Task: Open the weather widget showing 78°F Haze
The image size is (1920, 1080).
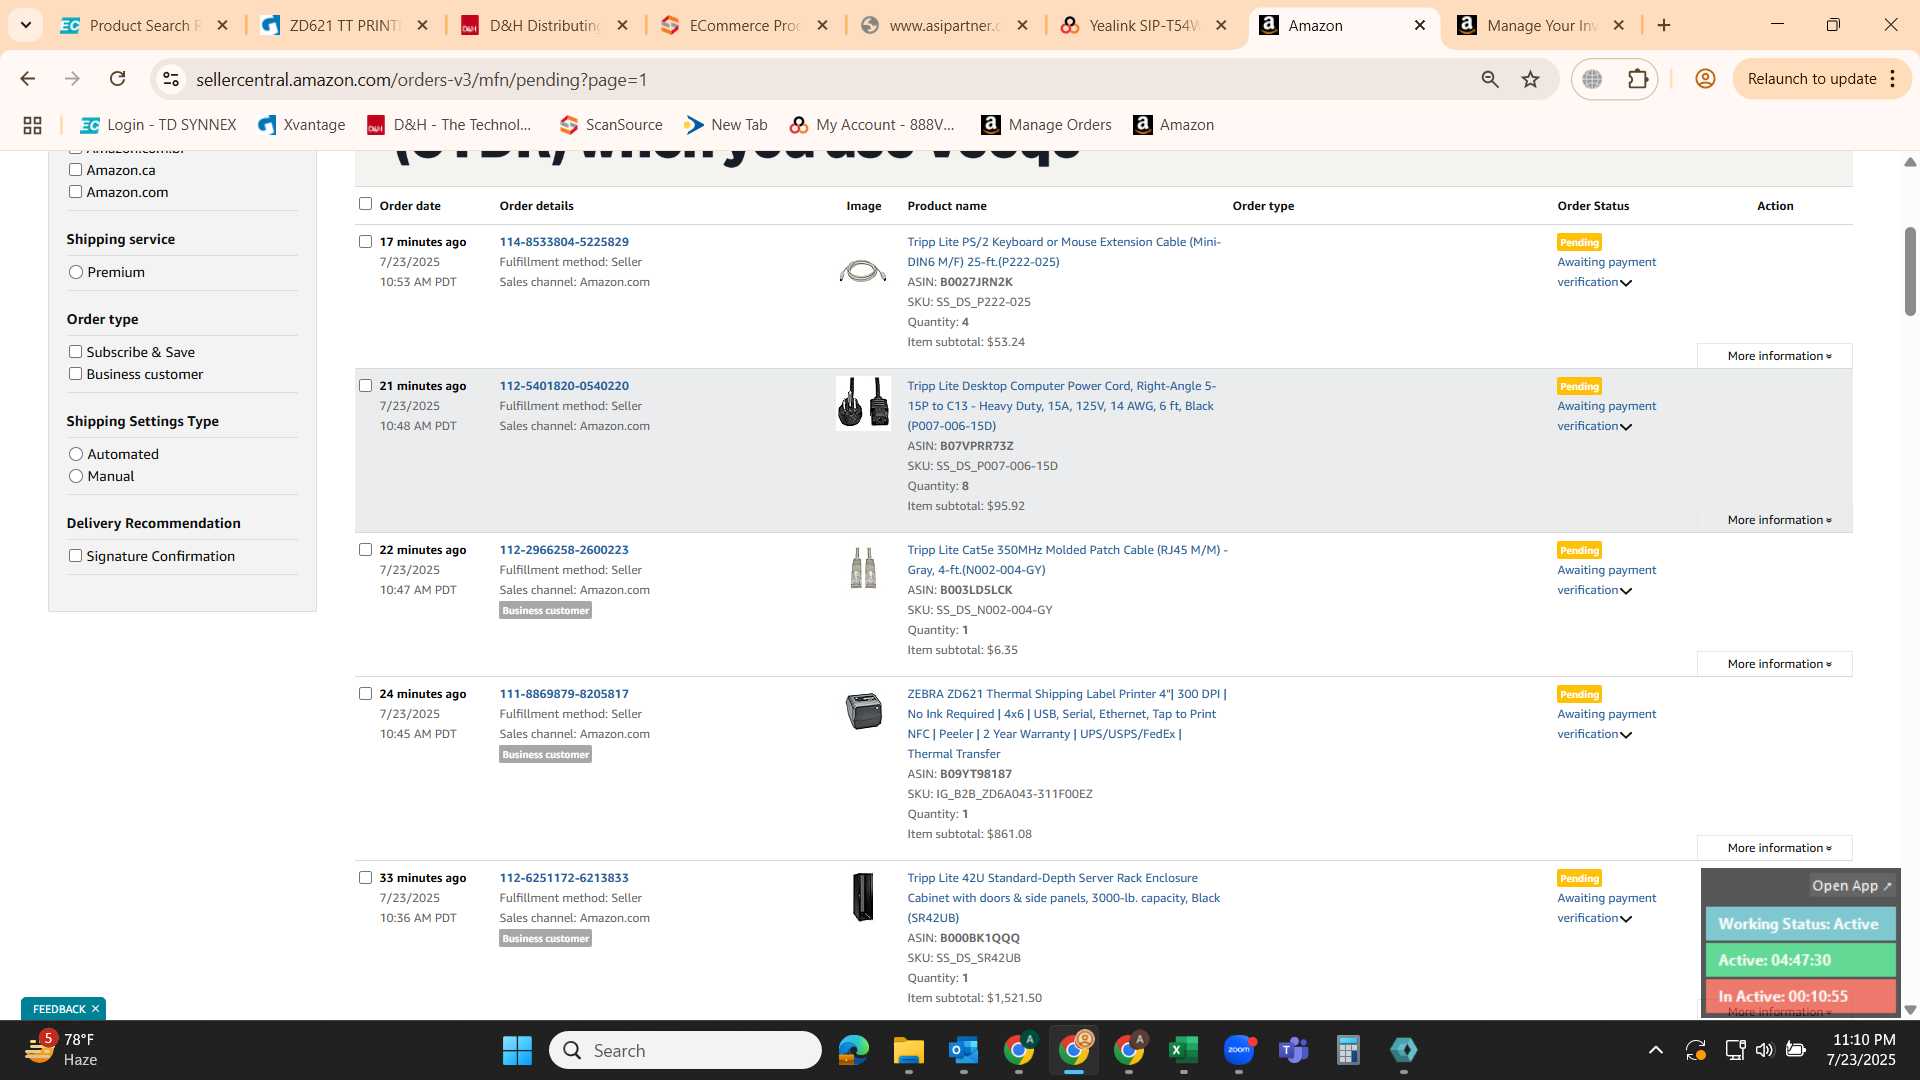Action: [x=62, y=1050]
